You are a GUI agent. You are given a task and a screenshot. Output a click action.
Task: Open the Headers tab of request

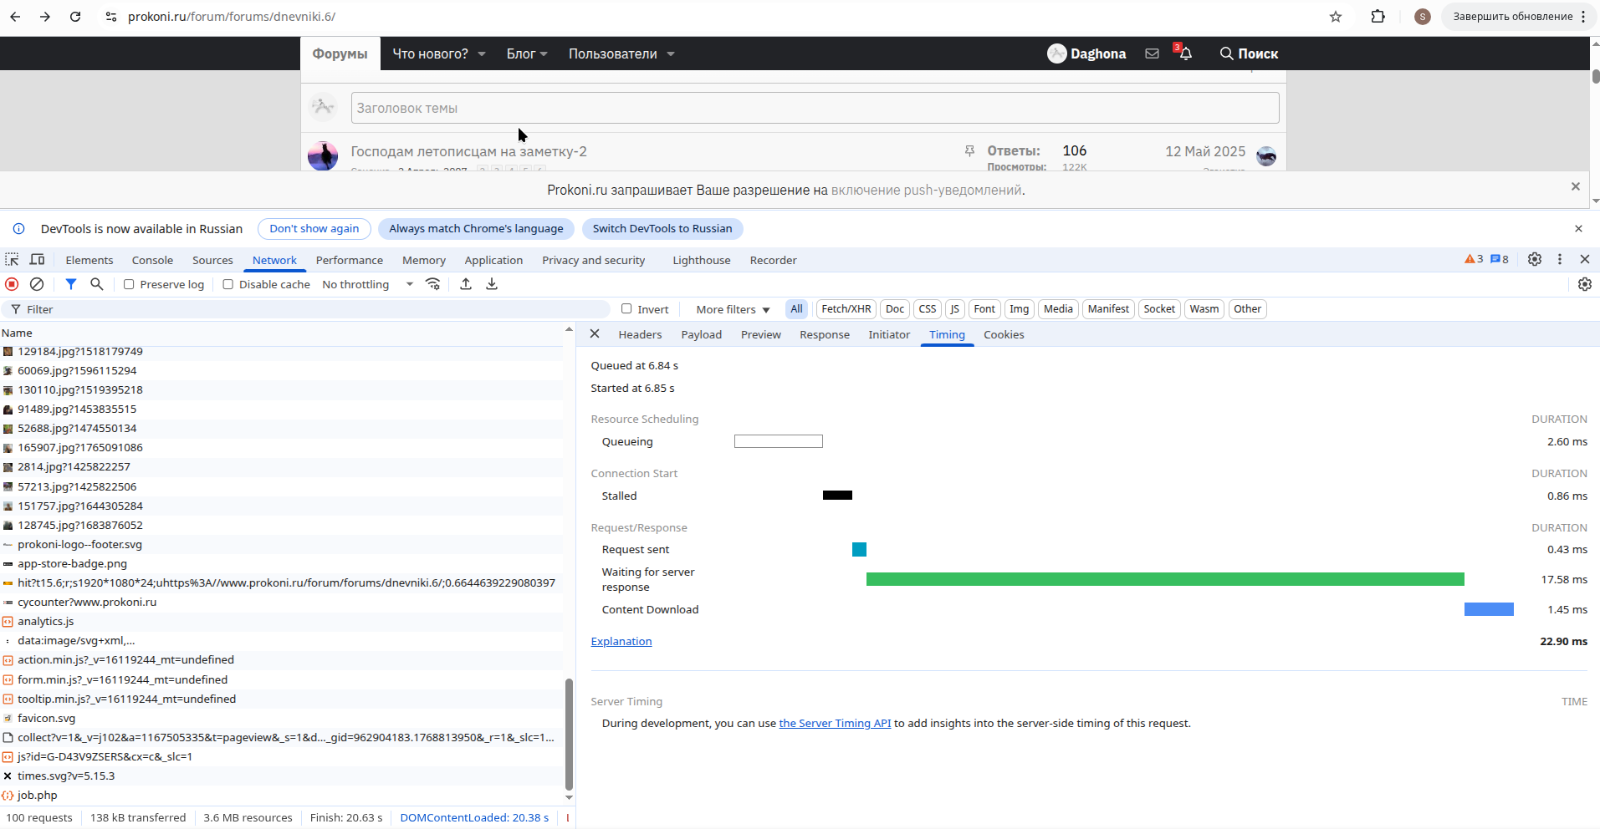(x=640, y=335)
